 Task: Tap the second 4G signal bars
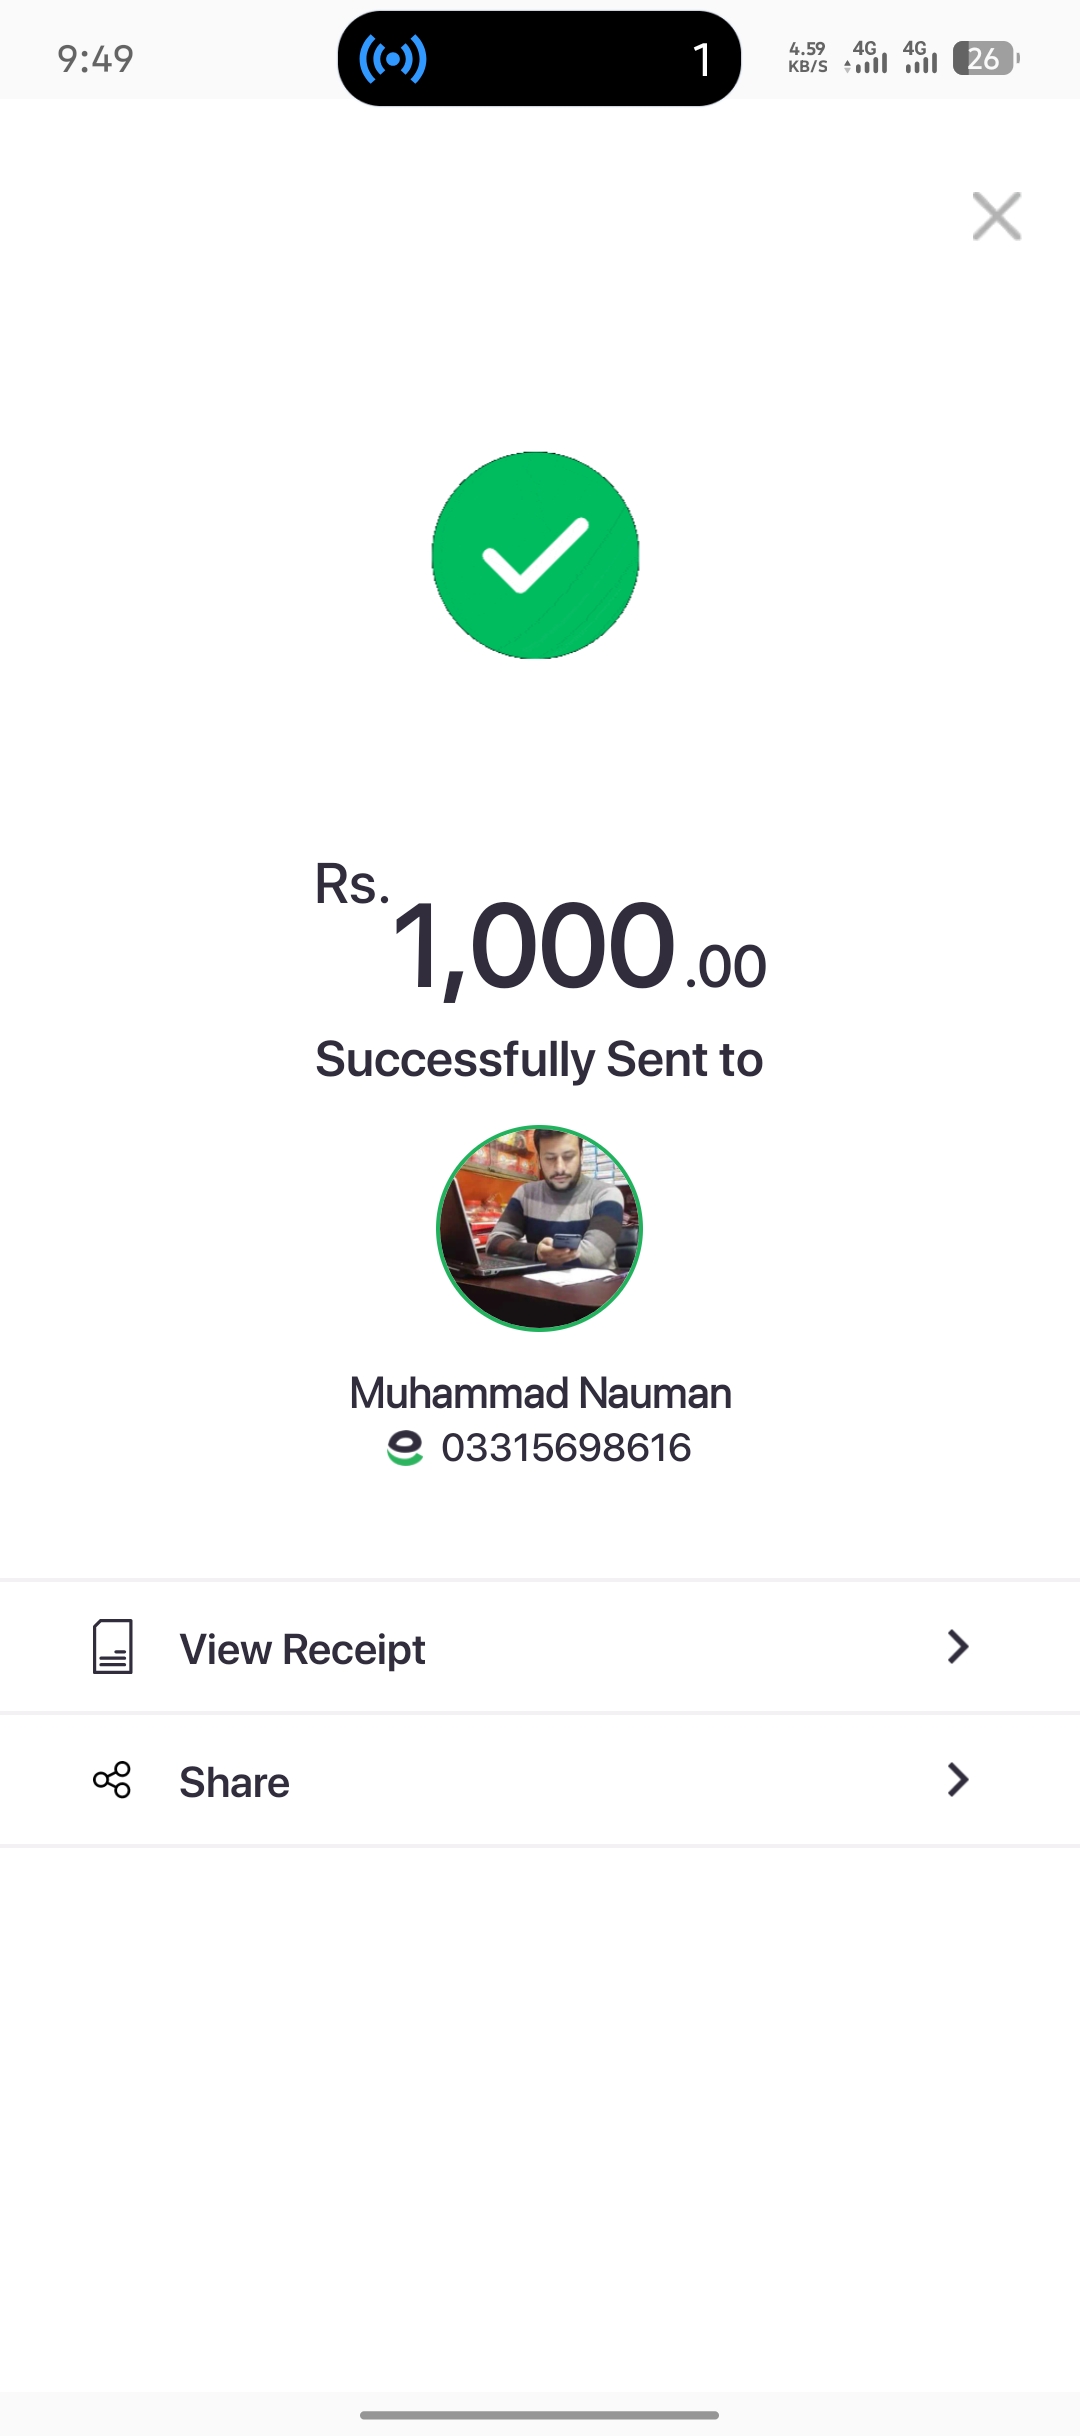coord(920,58)
